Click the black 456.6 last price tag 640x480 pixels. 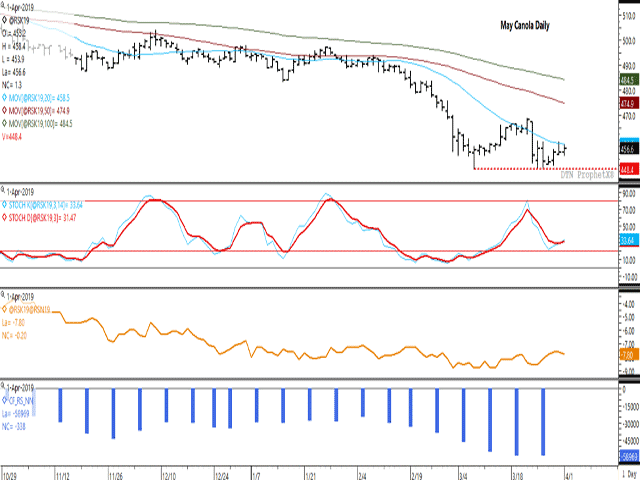pyautogui.click(x=627, y=149)
